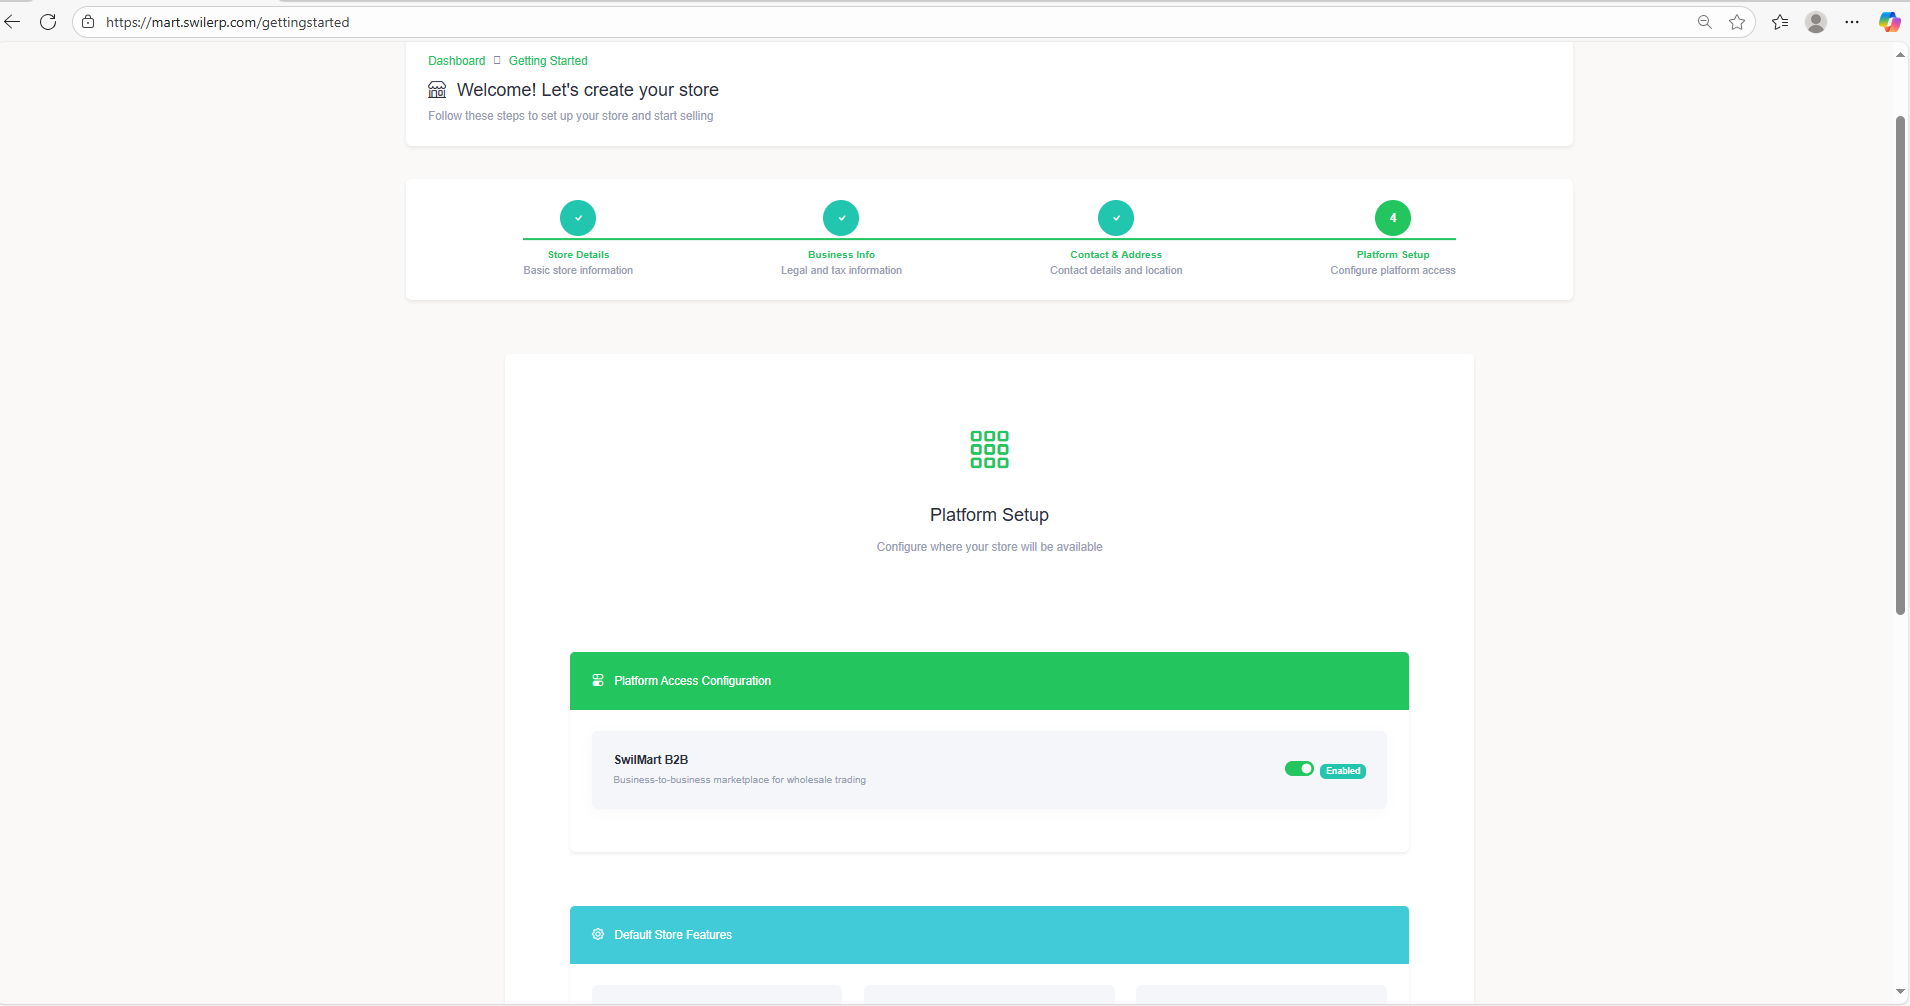Viewport: 1910px width, 1006px height.
Task: Click the Business-to-business marketplace description text
Action: coord(740,780)
